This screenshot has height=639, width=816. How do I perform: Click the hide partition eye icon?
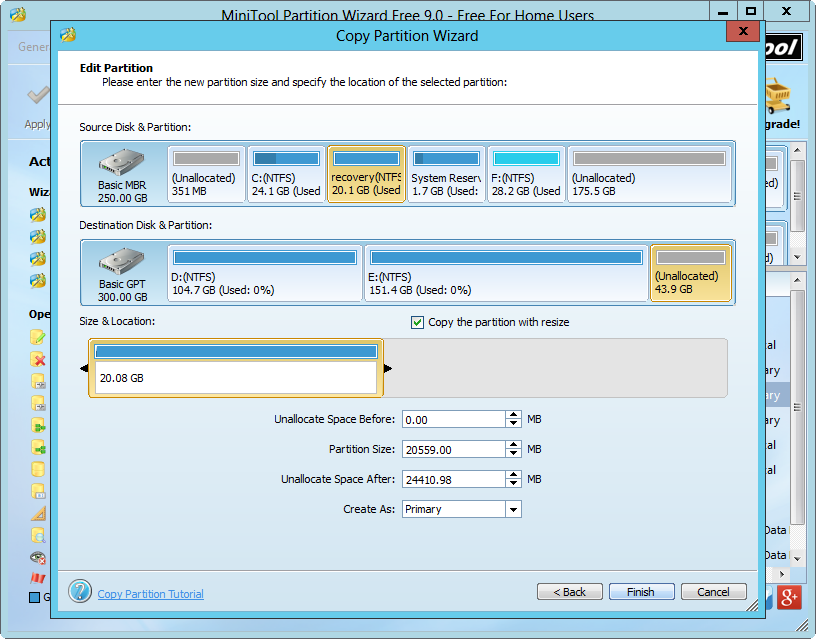pos(38,557)
